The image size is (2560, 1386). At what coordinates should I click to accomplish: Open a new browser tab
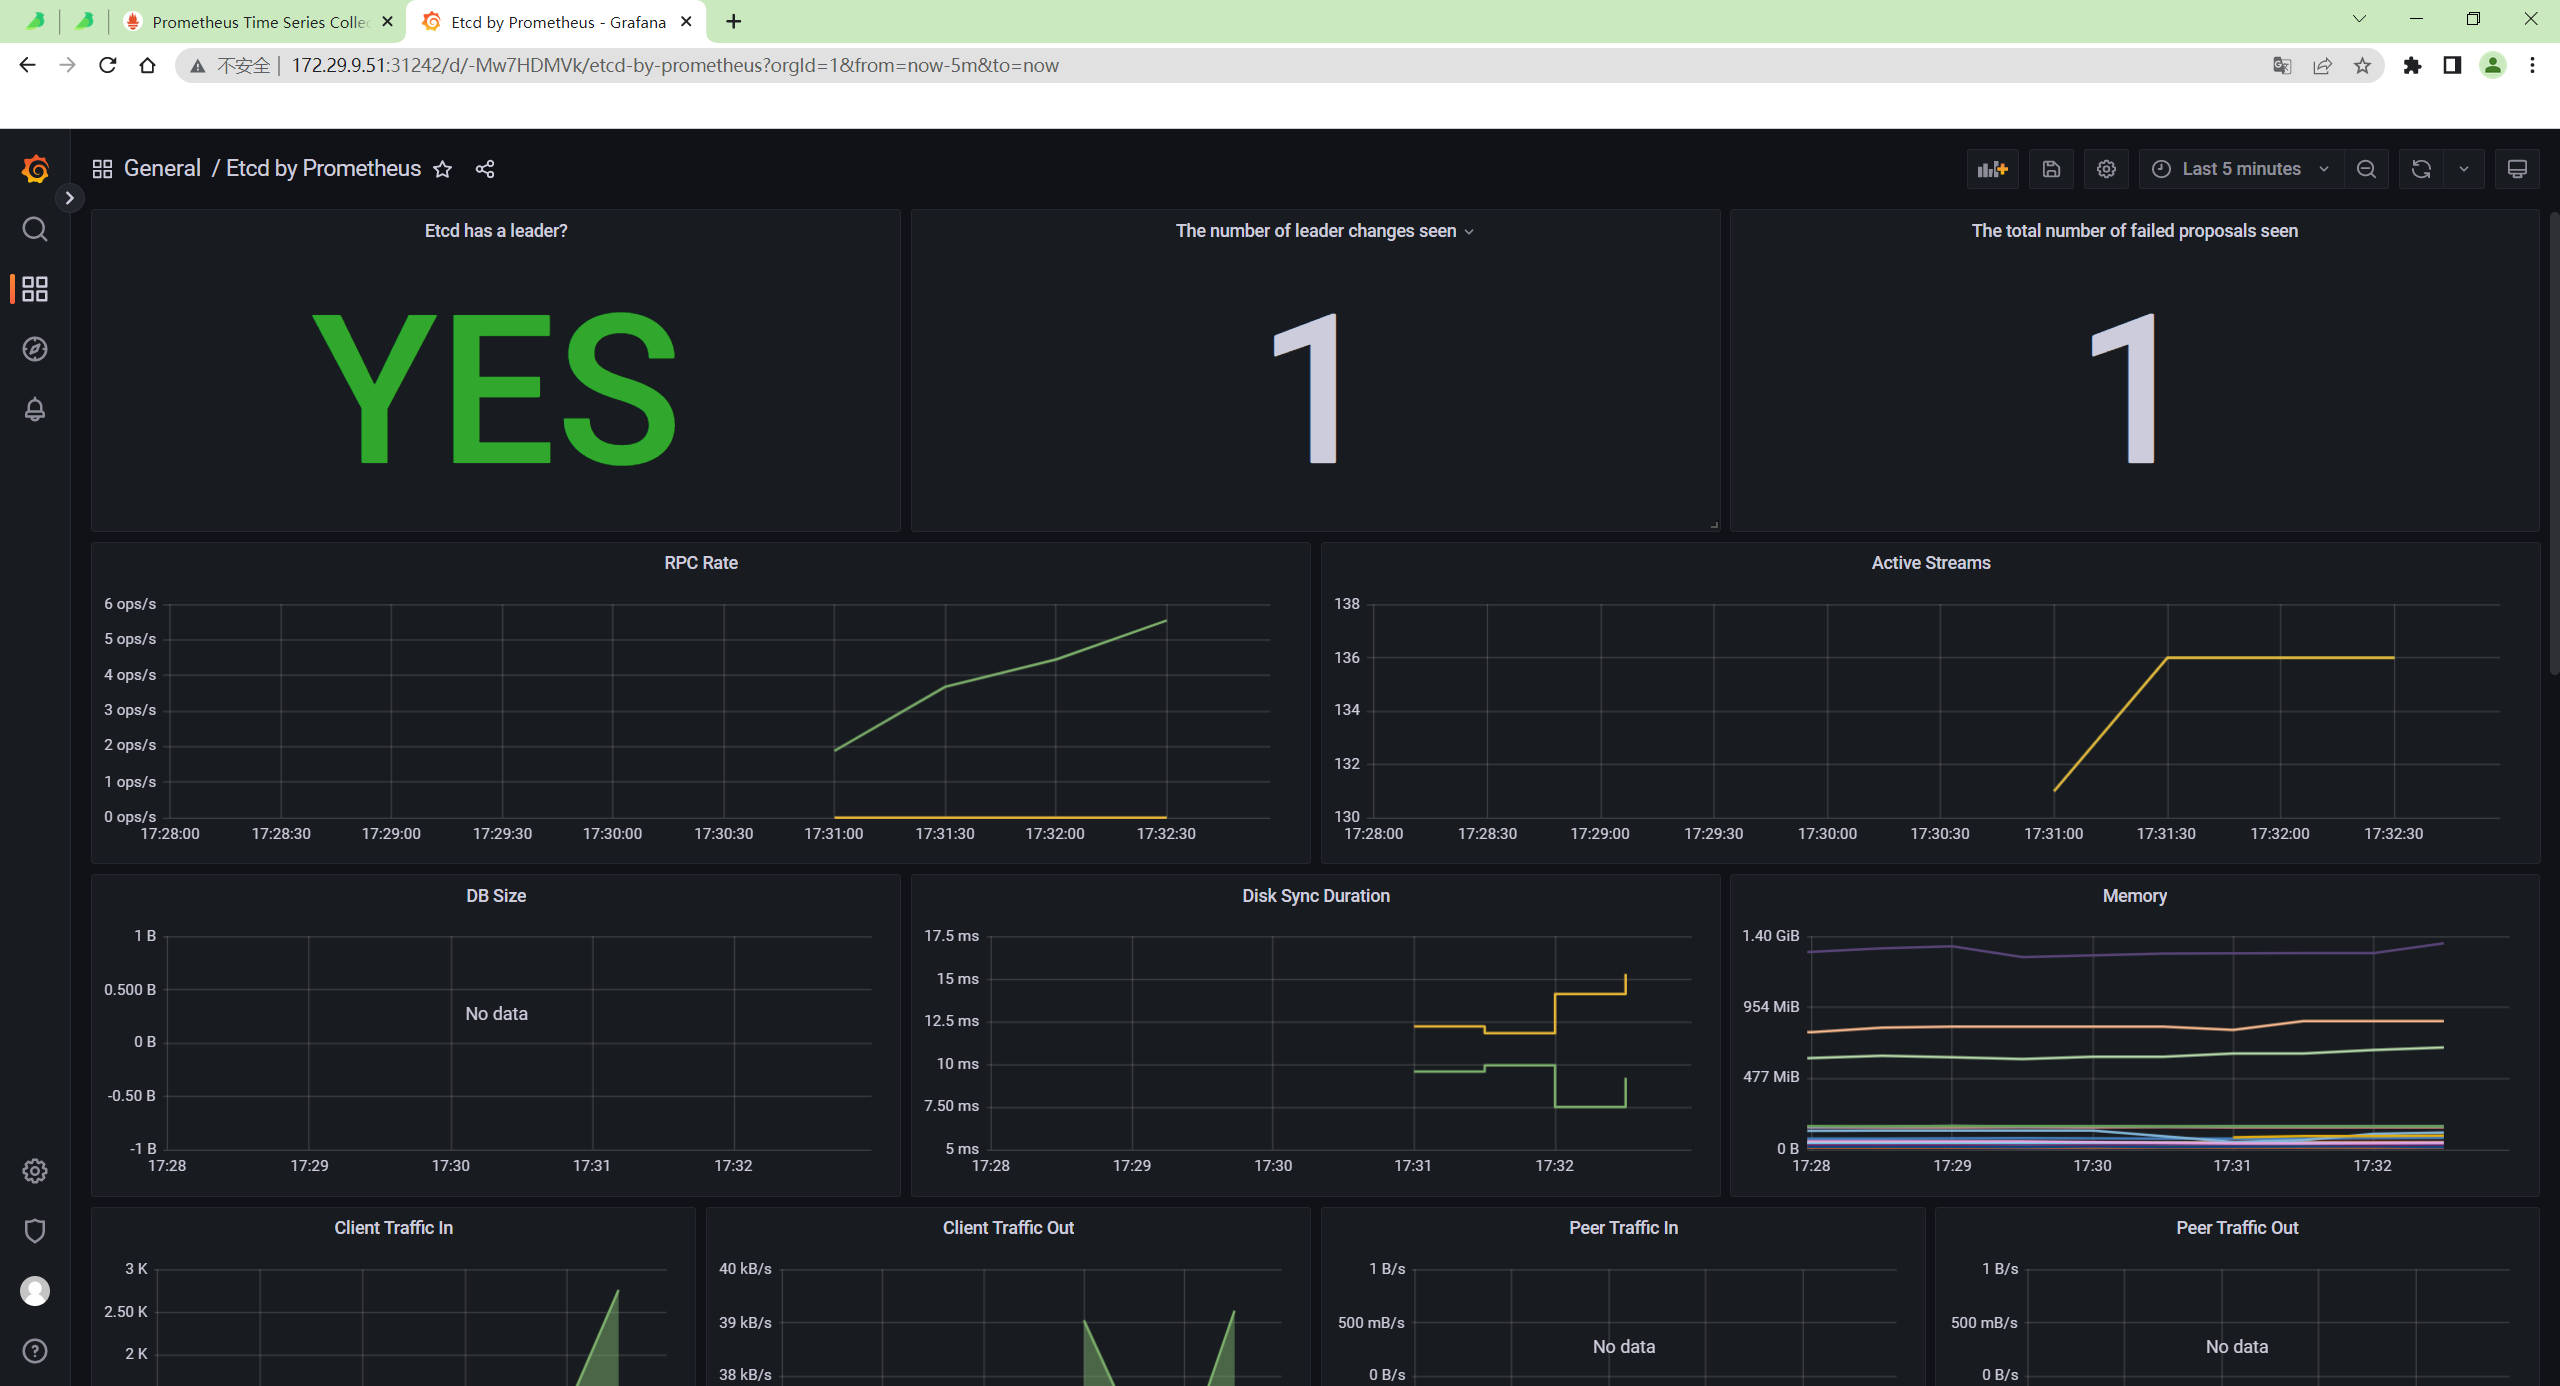point(734,21)
